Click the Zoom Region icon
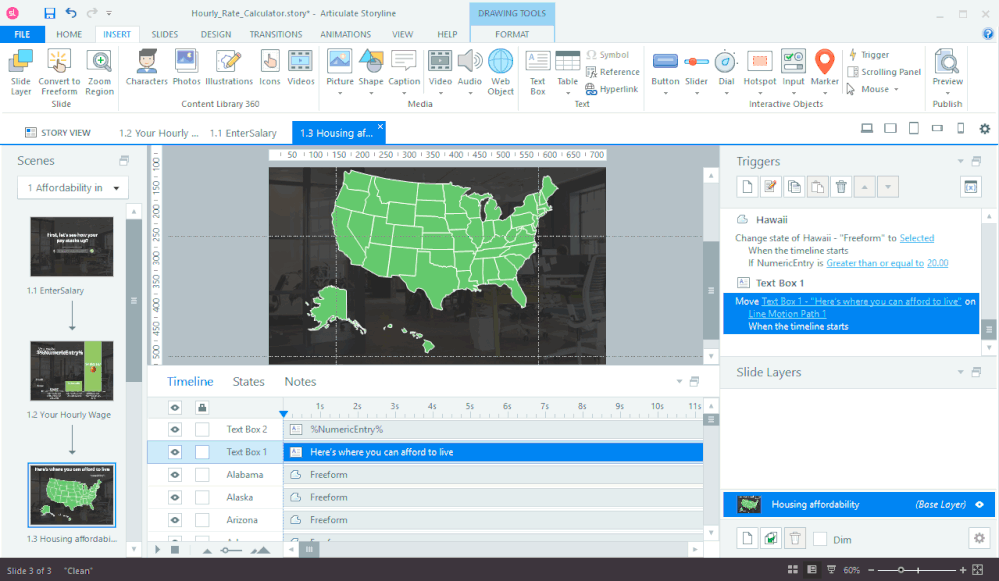 (99, 67)
